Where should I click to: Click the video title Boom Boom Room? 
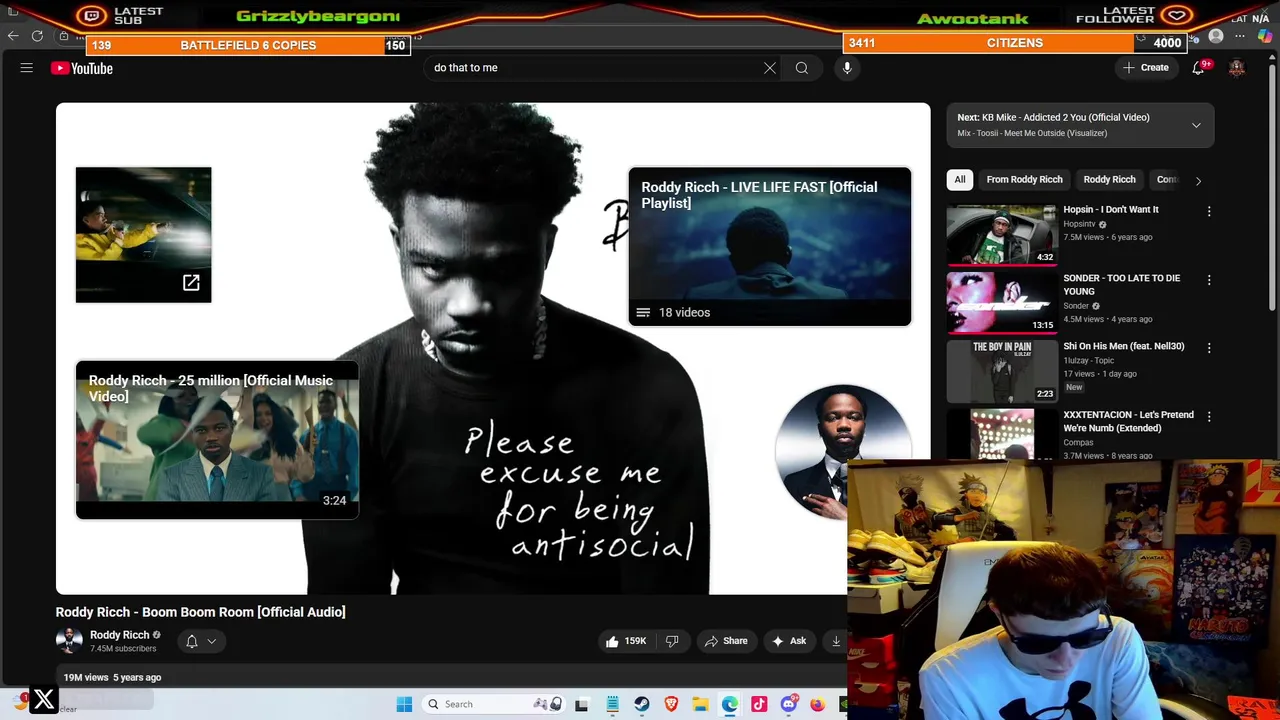(200, 612)
